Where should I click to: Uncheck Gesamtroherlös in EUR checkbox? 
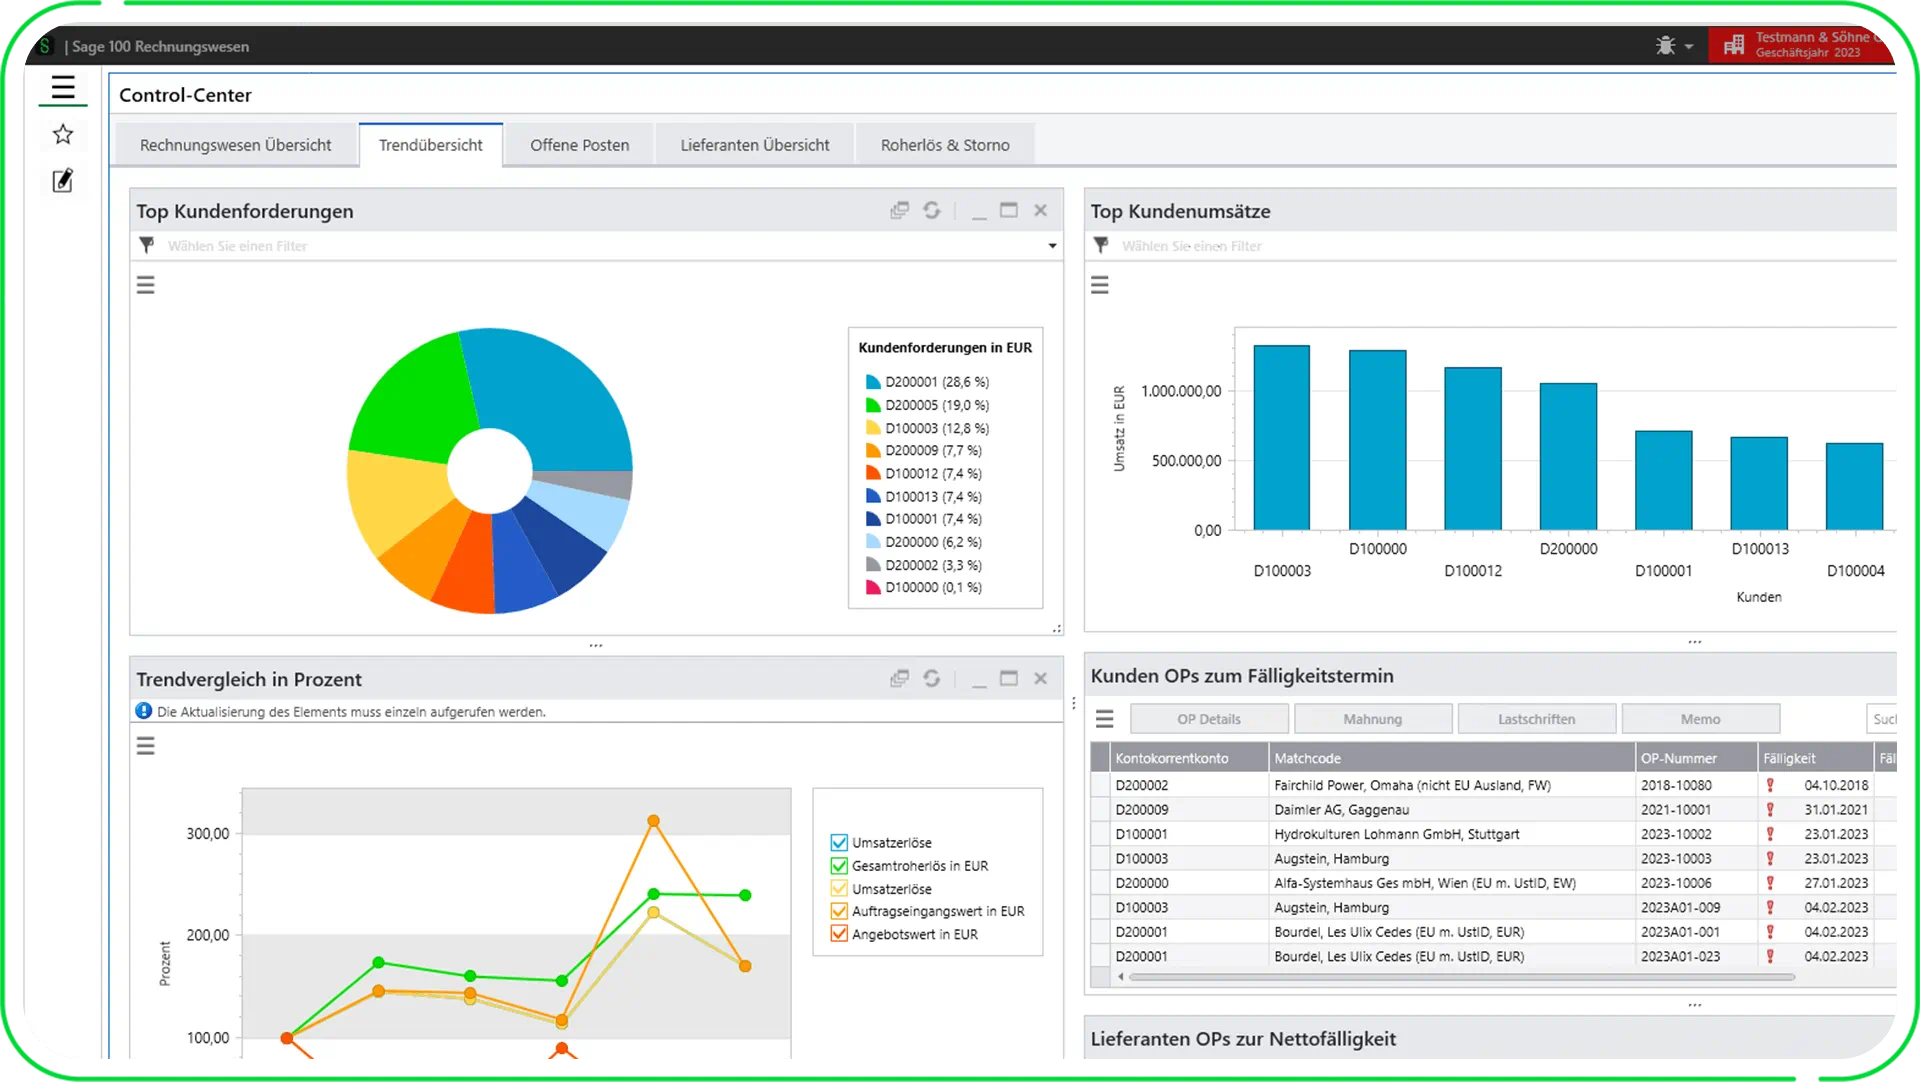pyautogui.click(x=839, y=866)
